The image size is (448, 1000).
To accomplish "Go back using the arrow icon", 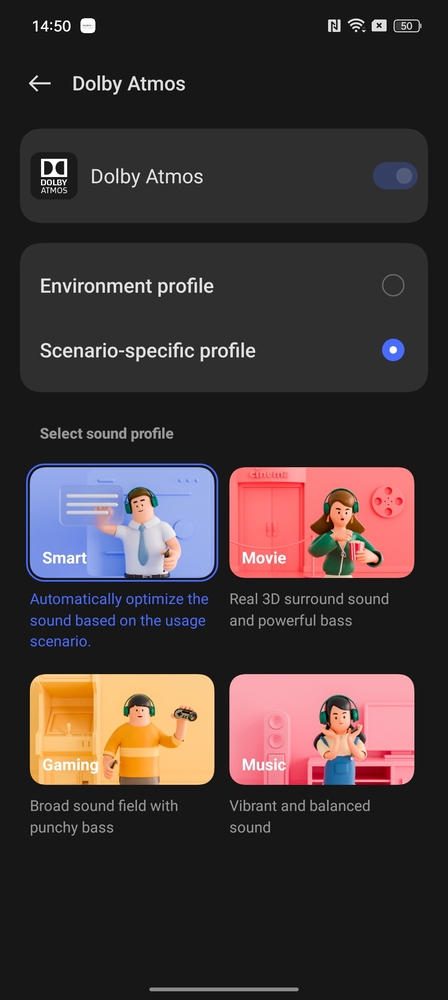I will point(40,84).
